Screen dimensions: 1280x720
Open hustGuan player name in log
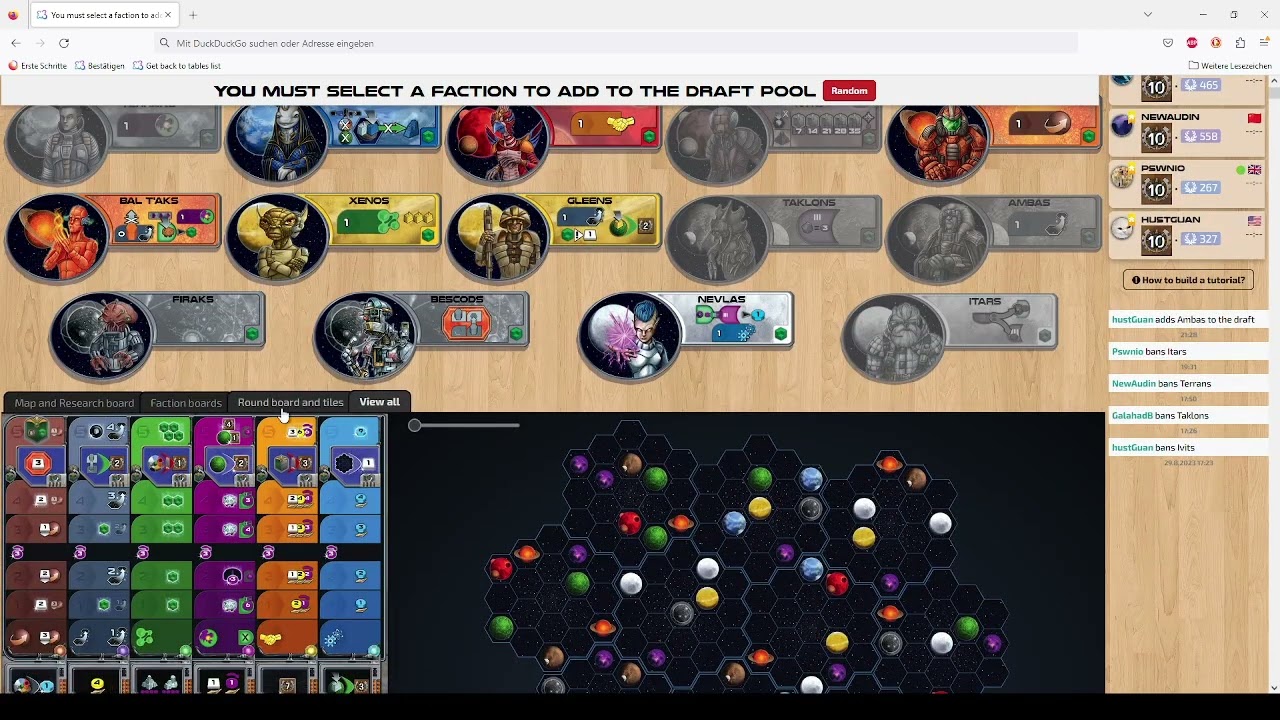(x=1132, y=320)
